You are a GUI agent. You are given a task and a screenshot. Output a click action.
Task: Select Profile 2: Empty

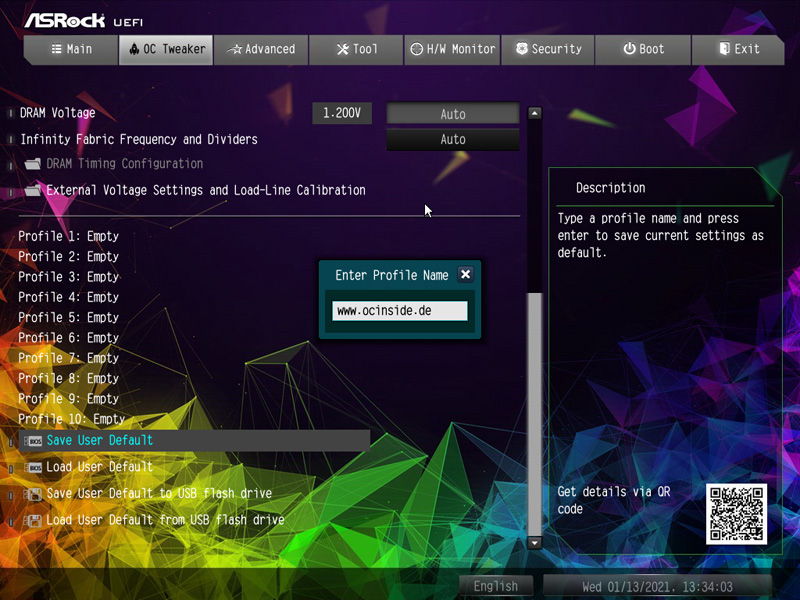click(68, 257)
